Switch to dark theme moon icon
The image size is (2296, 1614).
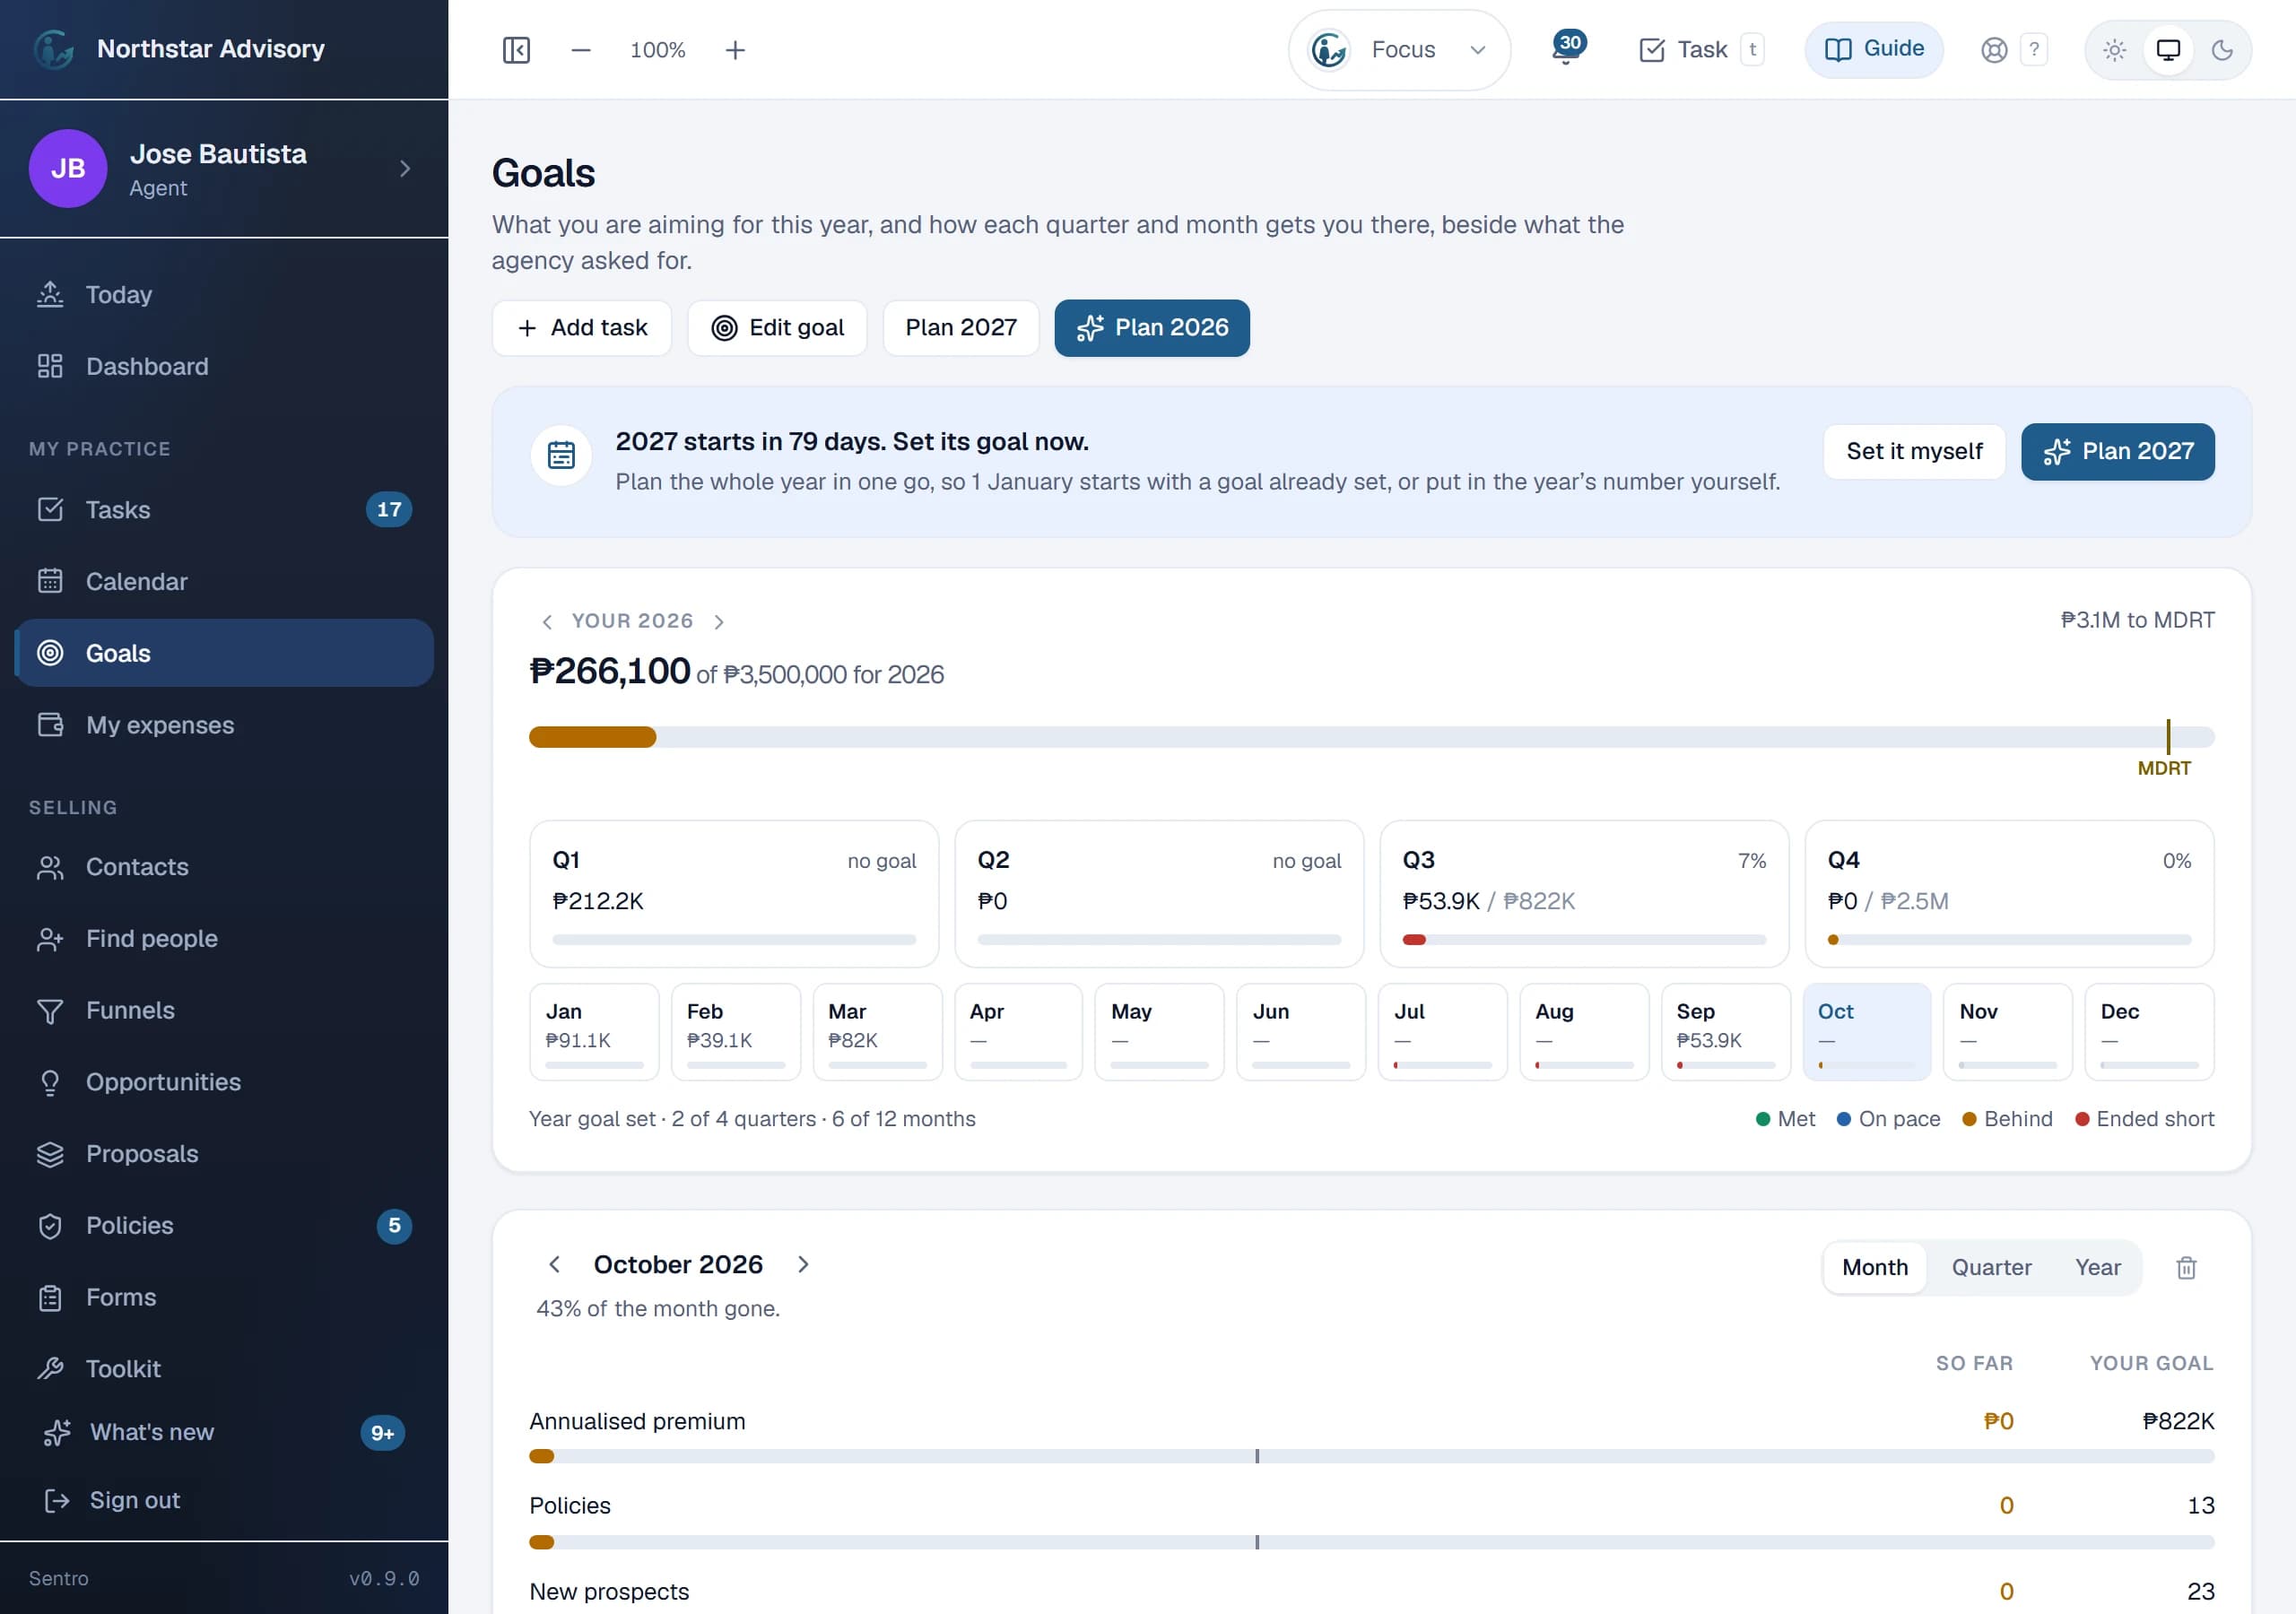(x=2222, y=50)
